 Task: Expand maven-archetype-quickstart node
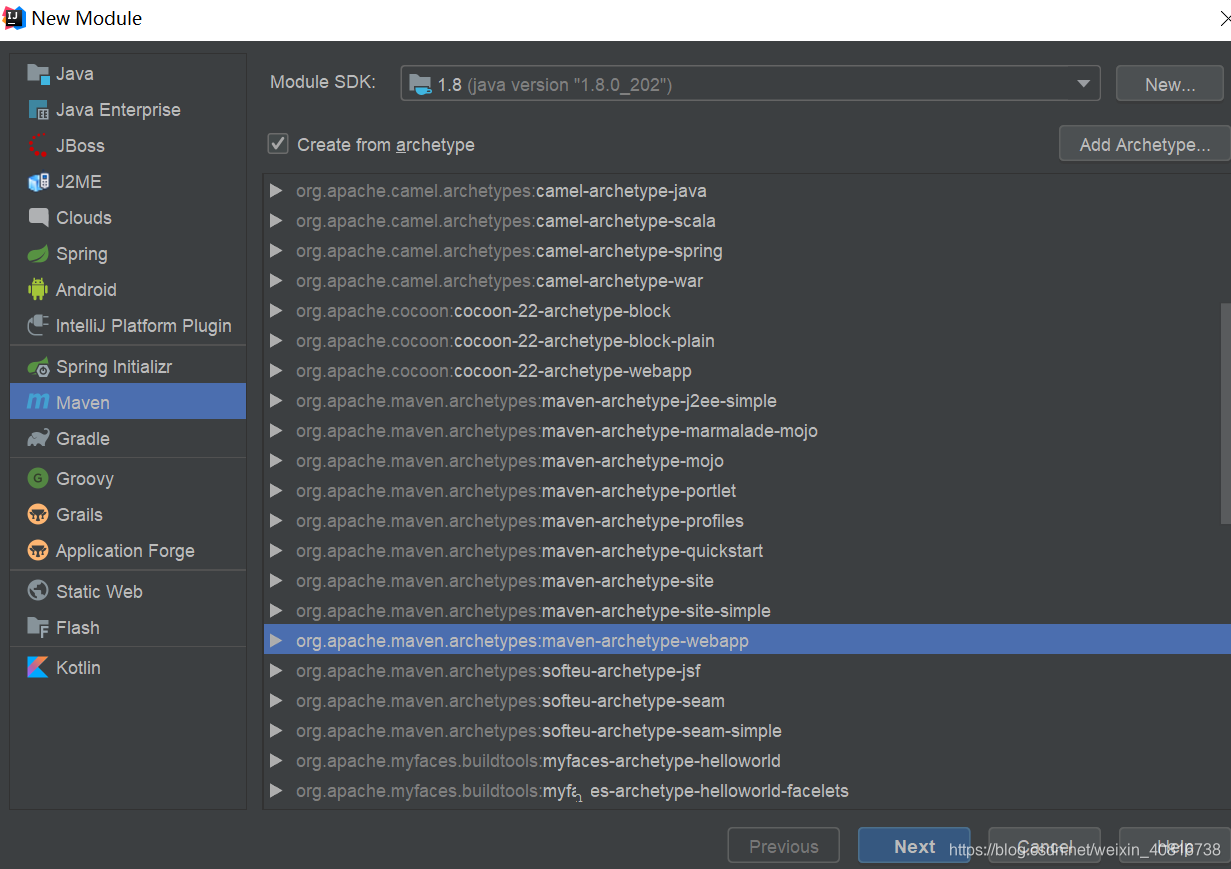tap(276, 551)
